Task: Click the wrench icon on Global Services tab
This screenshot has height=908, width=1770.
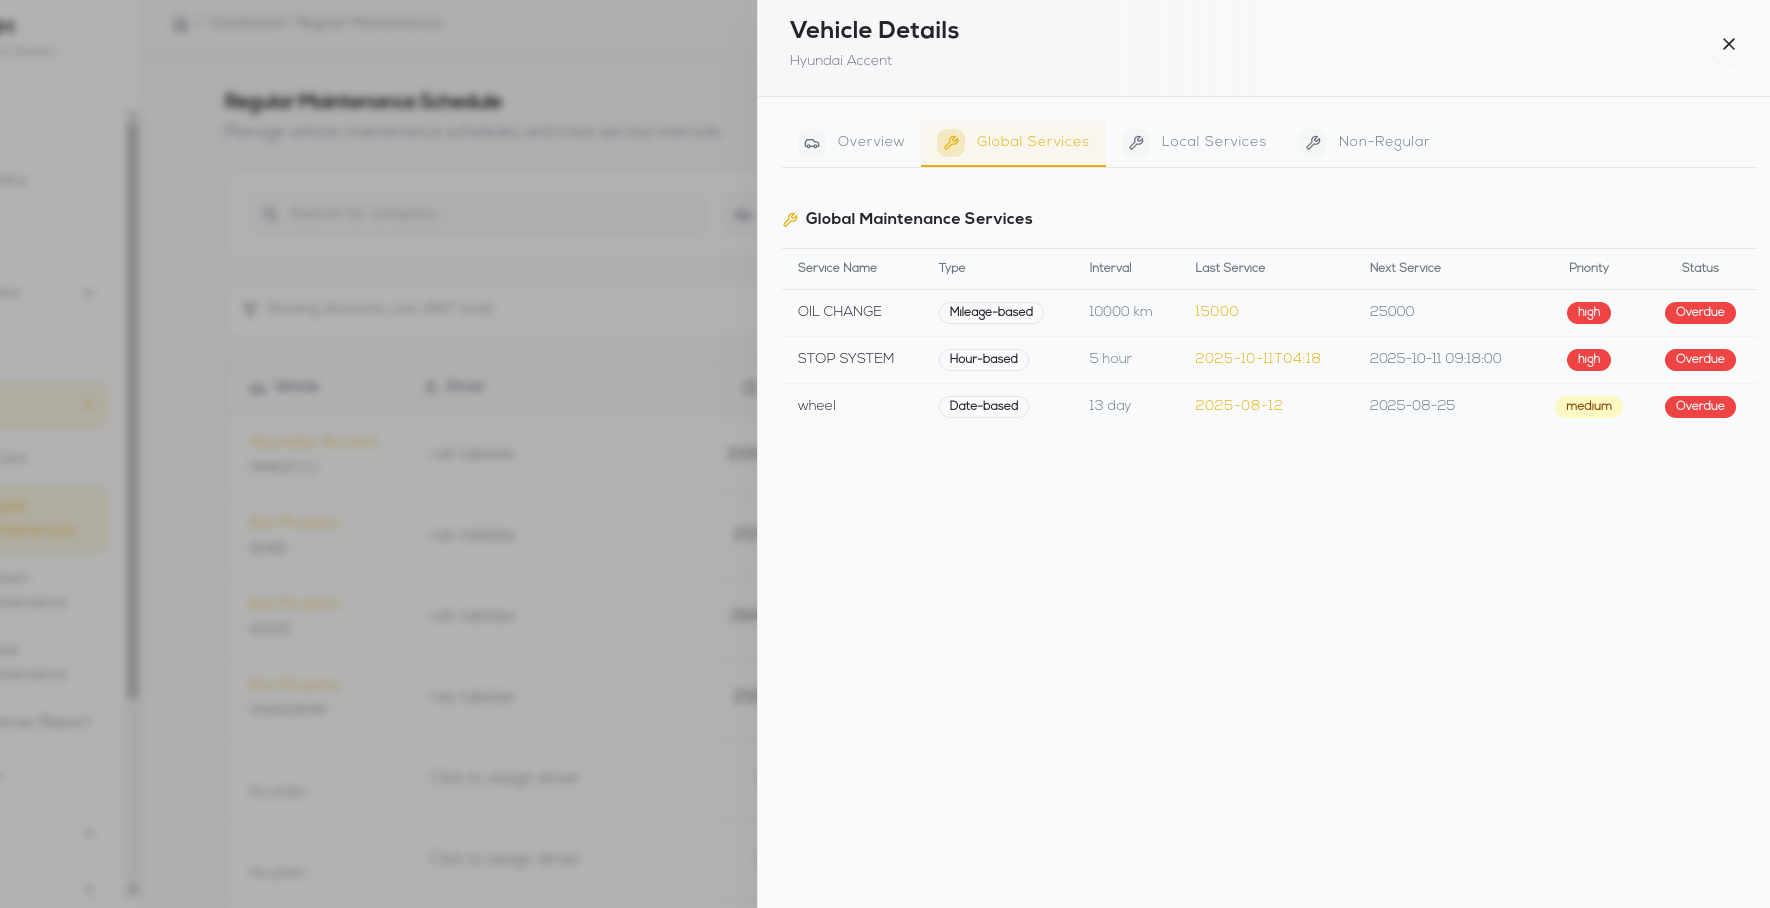Action: 950,143
